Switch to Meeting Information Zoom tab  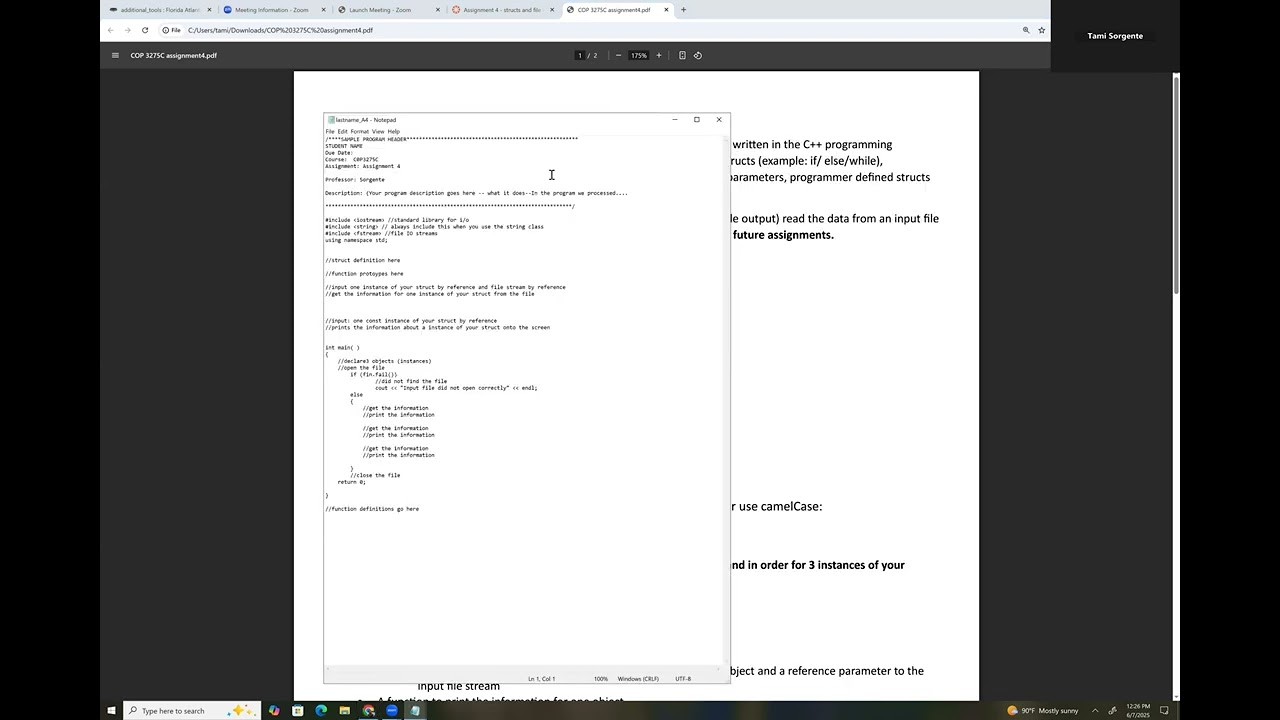coord(272,10)
